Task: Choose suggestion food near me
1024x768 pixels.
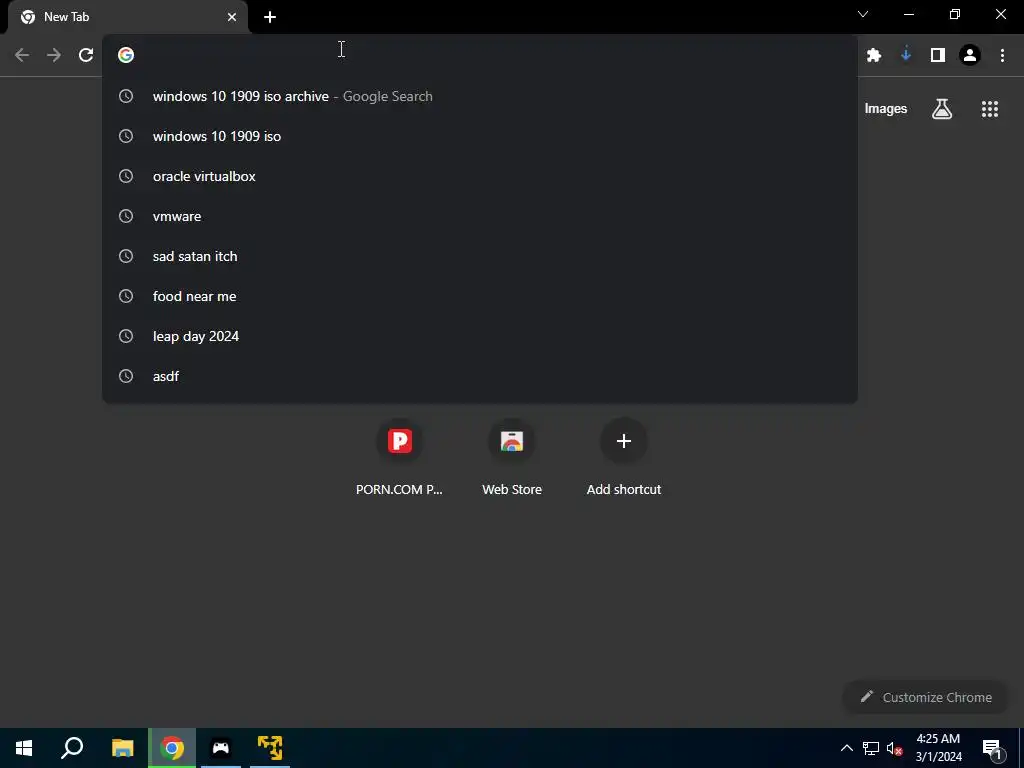Action: 480,296
